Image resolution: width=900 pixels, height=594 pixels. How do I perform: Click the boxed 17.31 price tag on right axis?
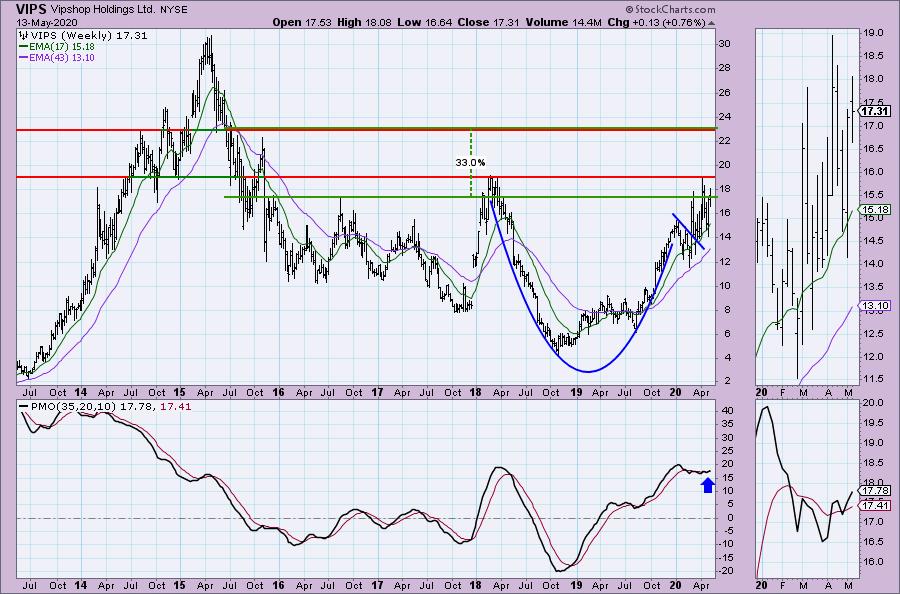(x=875, y=111)
